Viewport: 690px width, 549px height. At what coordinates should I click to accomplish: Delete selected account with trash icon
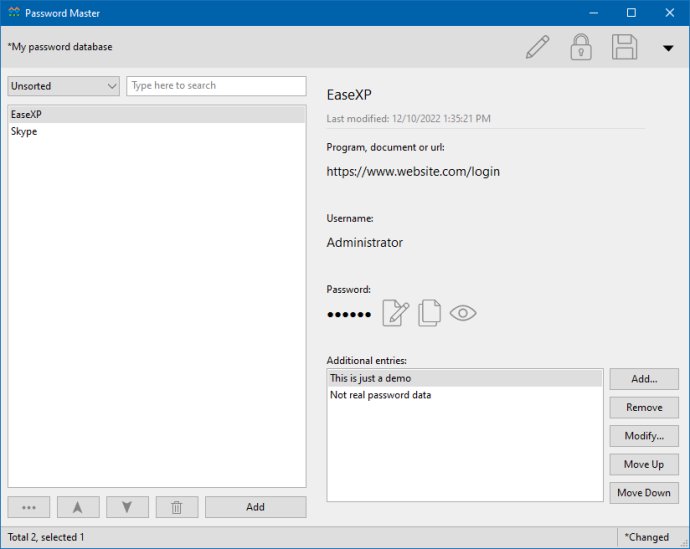177,507
